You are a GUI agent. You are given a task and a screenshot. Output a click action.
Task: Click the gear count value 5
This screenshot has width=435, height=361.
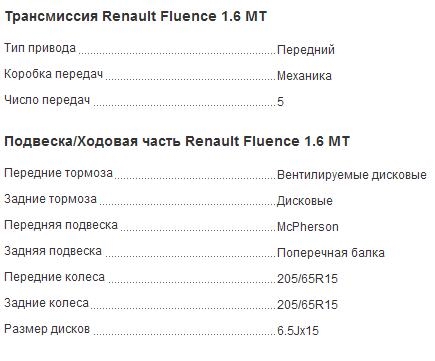[x=280, y=102]
